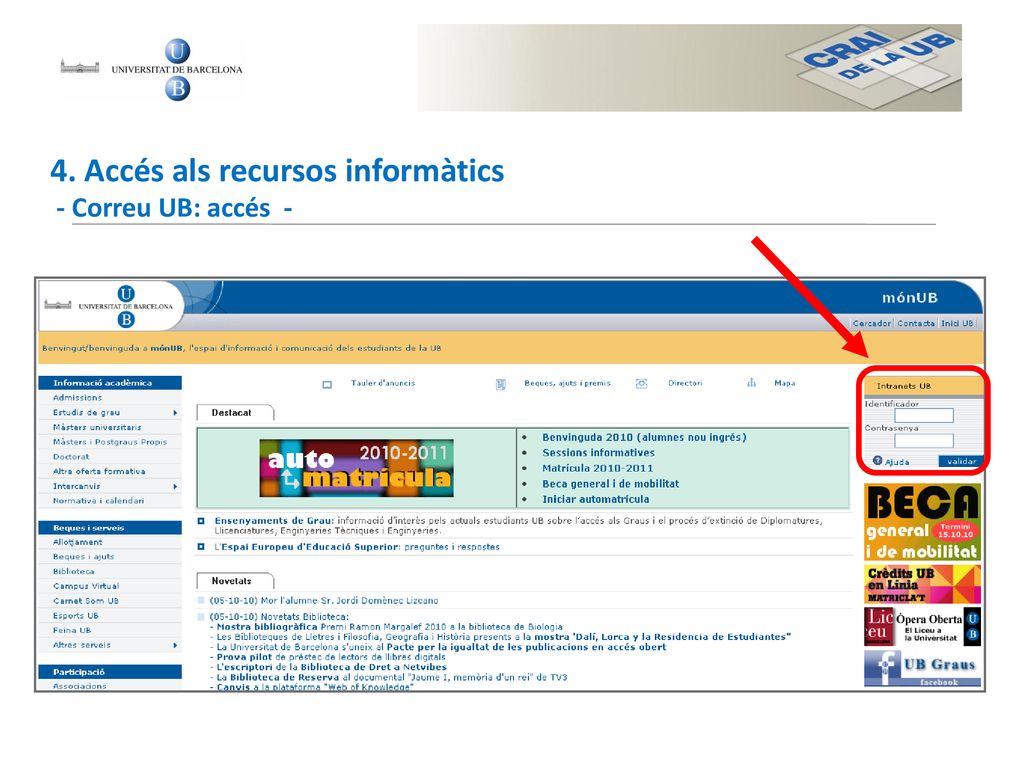Viewport: 1024px width, 768px height.
Task: Open Màsters i Postgraus Propis menu item
Action: pos(110,442)
